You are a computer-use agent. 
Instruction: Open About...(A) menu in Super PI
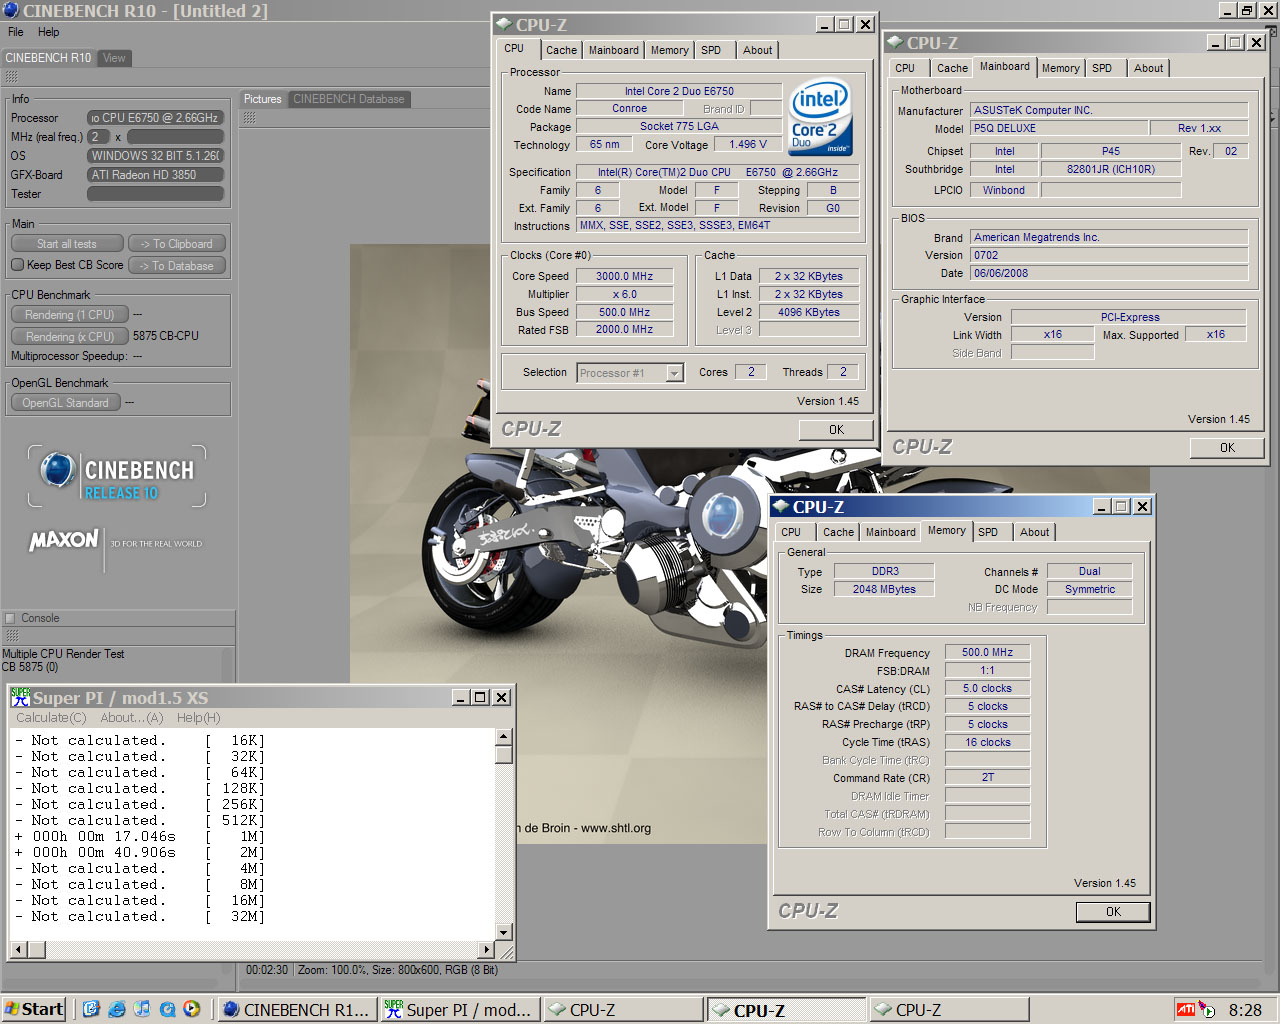coord(132,718)
